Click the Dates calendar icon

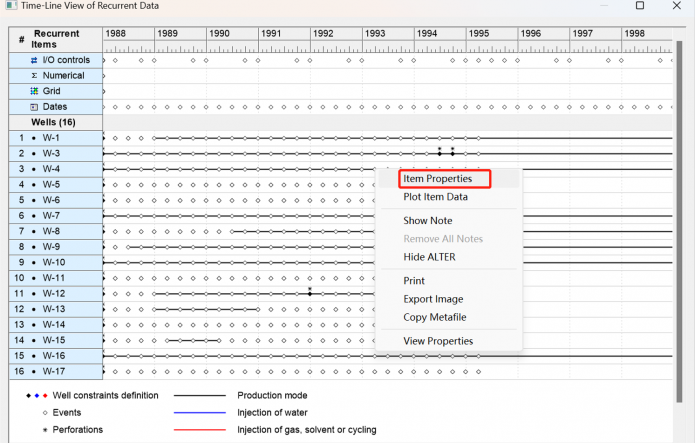(34, 107)
